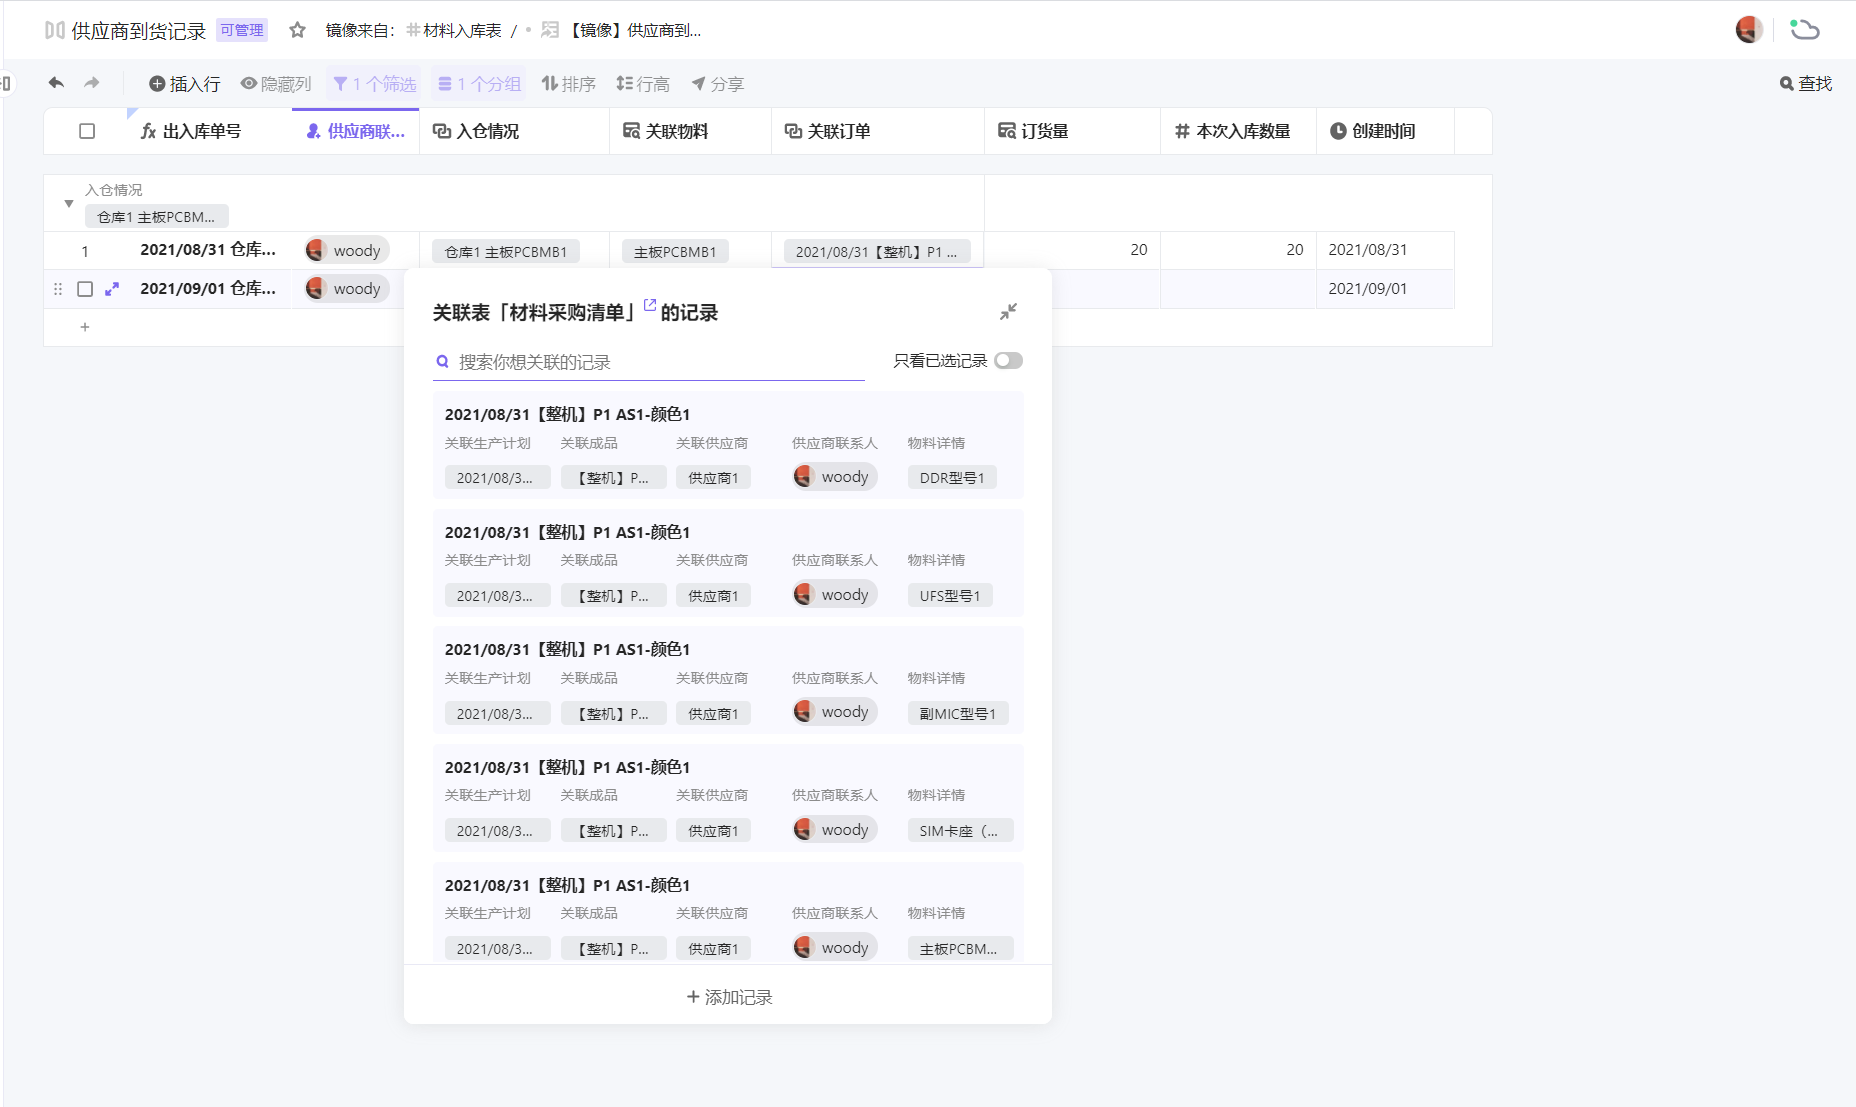Open the 查找 search tool

click(1804, 83)
